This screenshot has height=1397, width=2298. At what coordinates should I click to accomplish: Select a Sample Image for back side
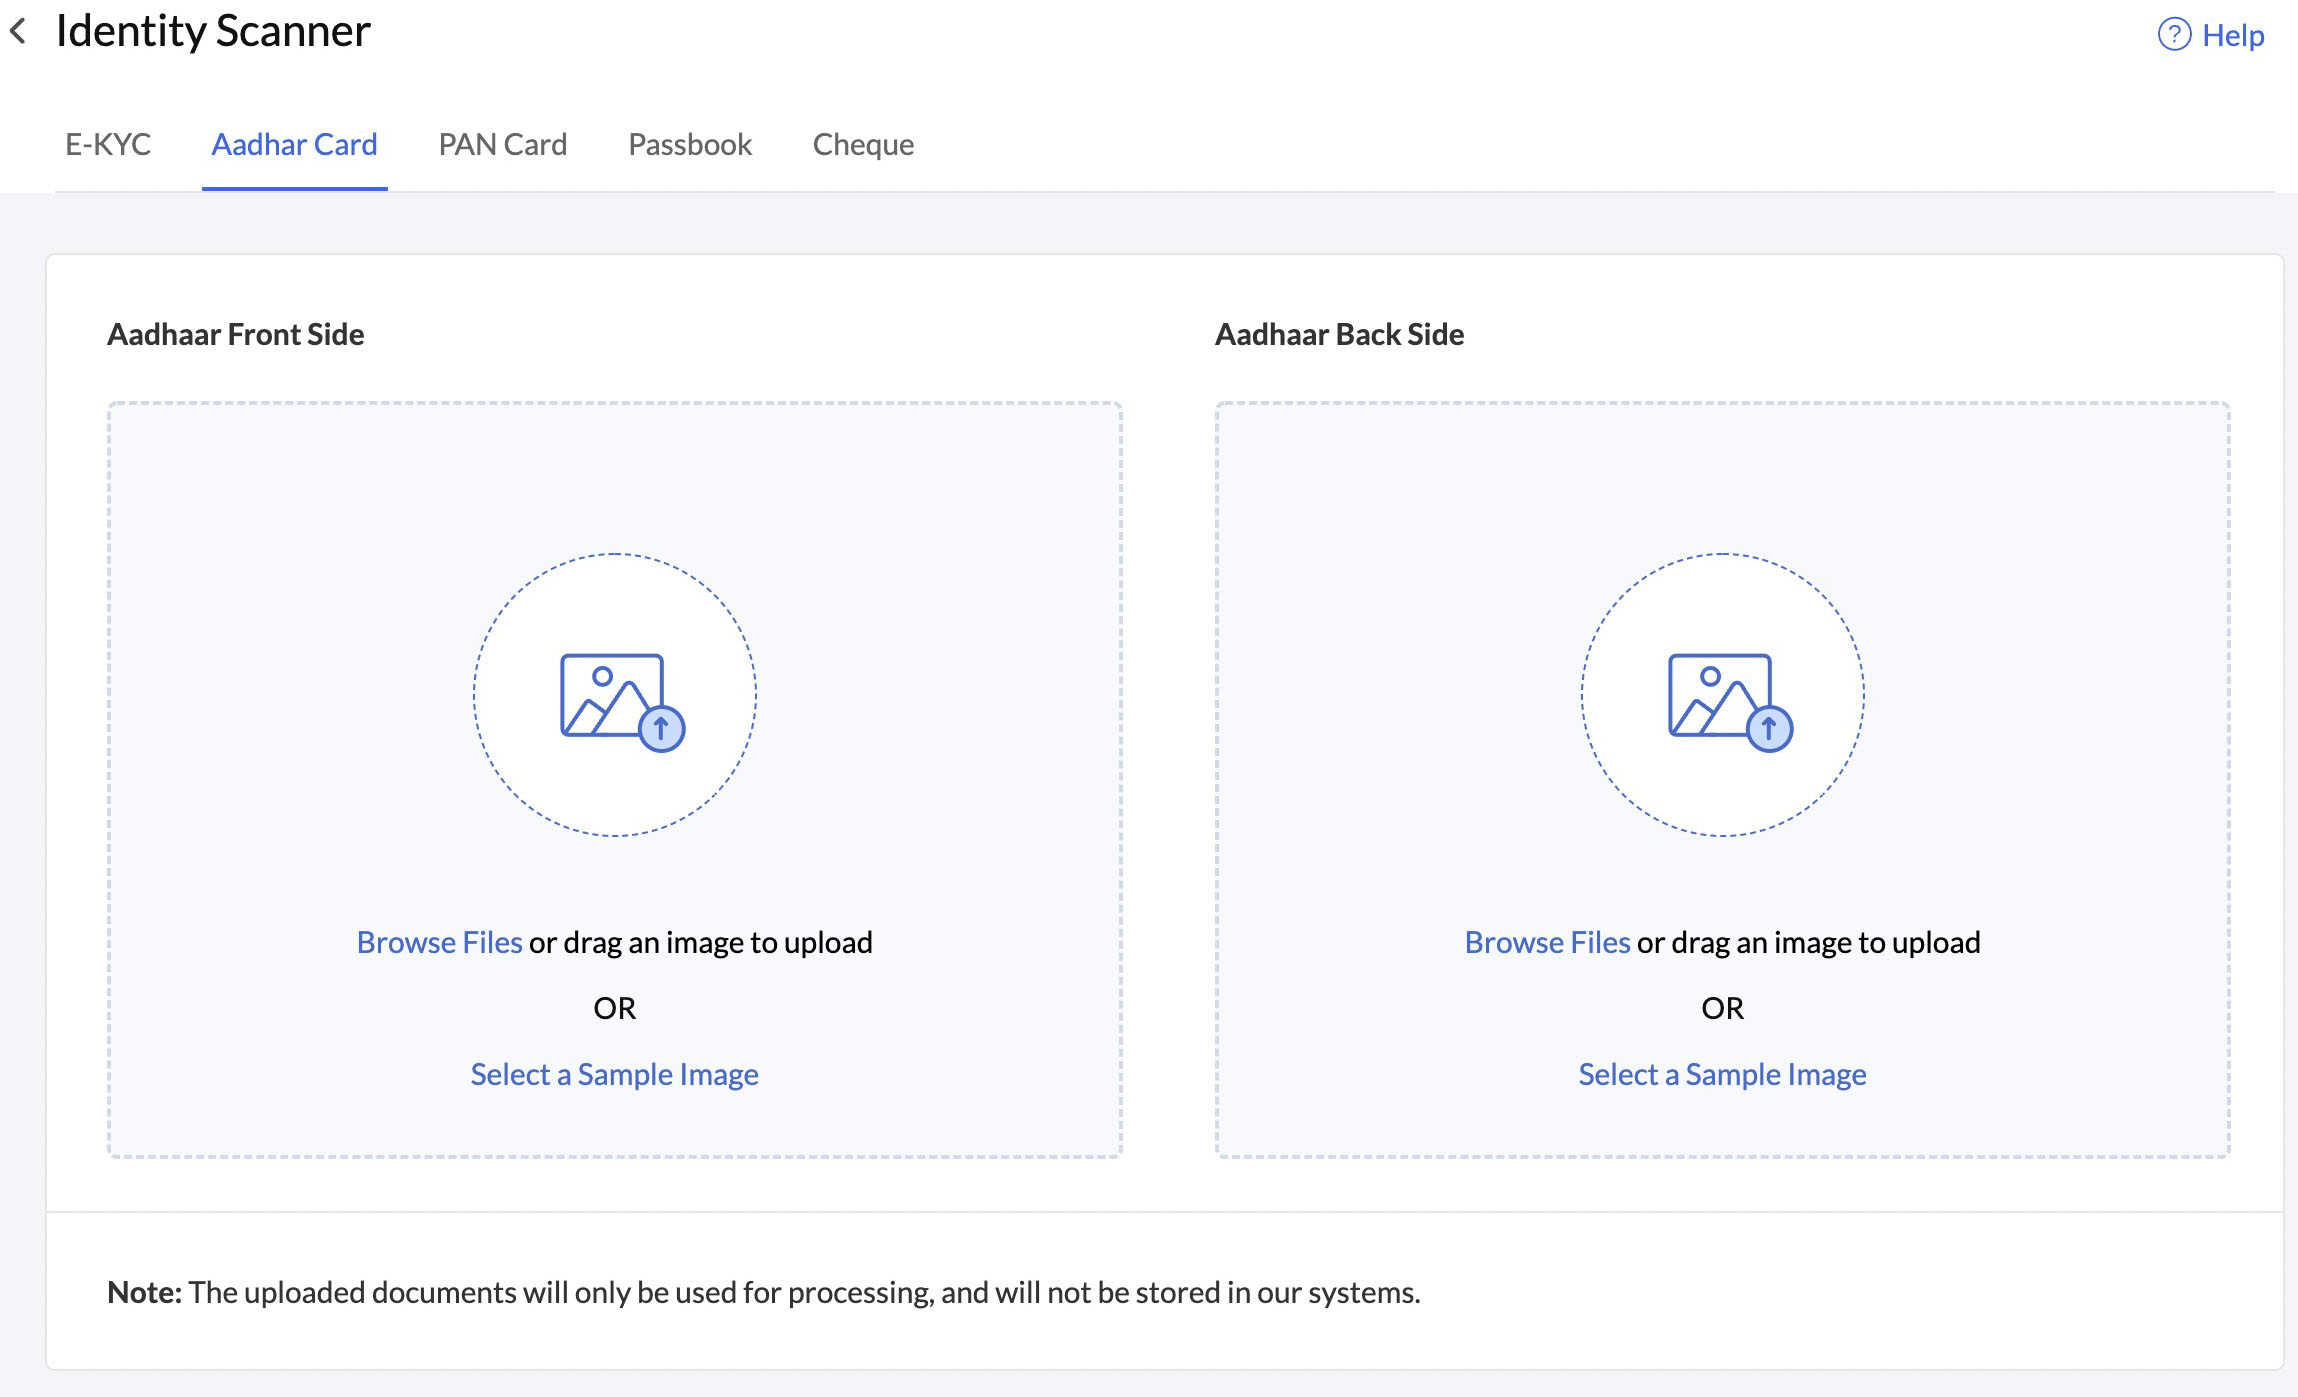[1722, 1074]
